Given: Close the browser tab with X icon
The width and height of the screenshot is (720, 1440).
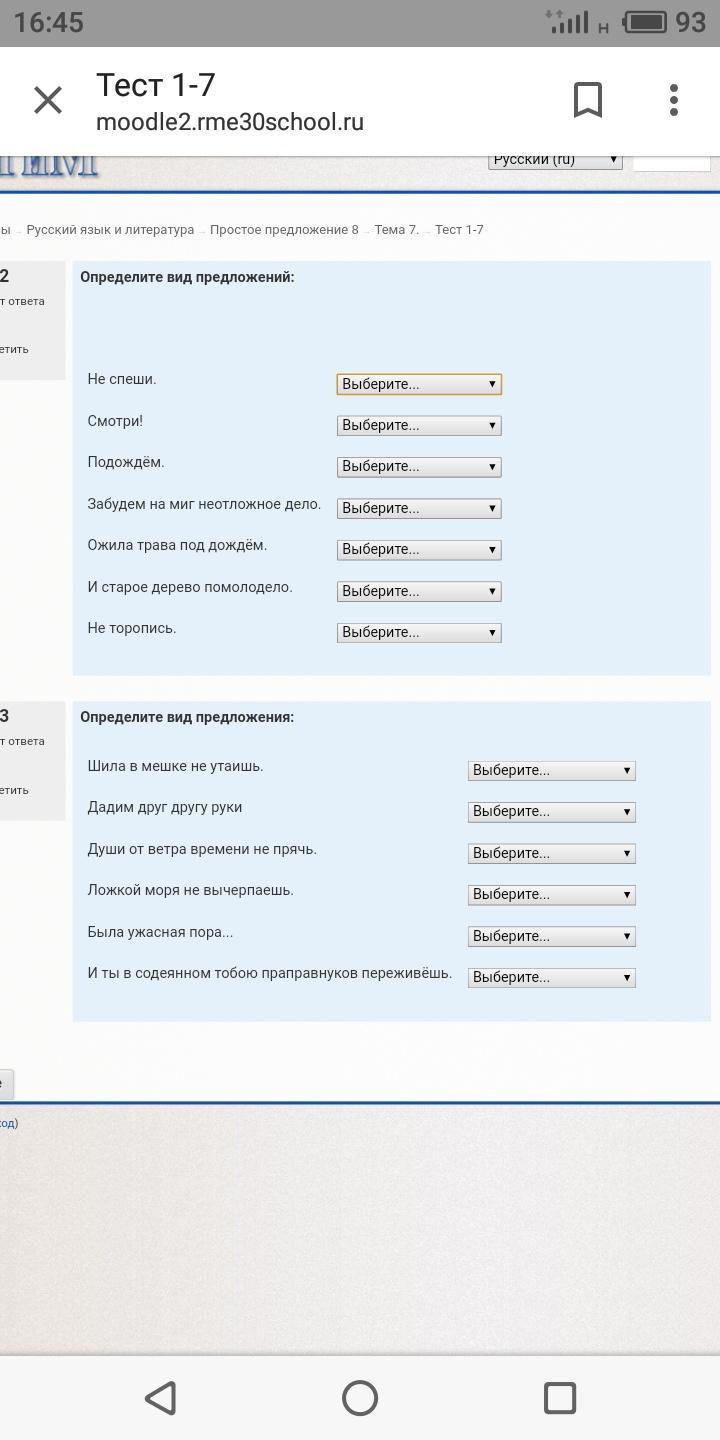Looking at the screenshot, I should (48, 100).
